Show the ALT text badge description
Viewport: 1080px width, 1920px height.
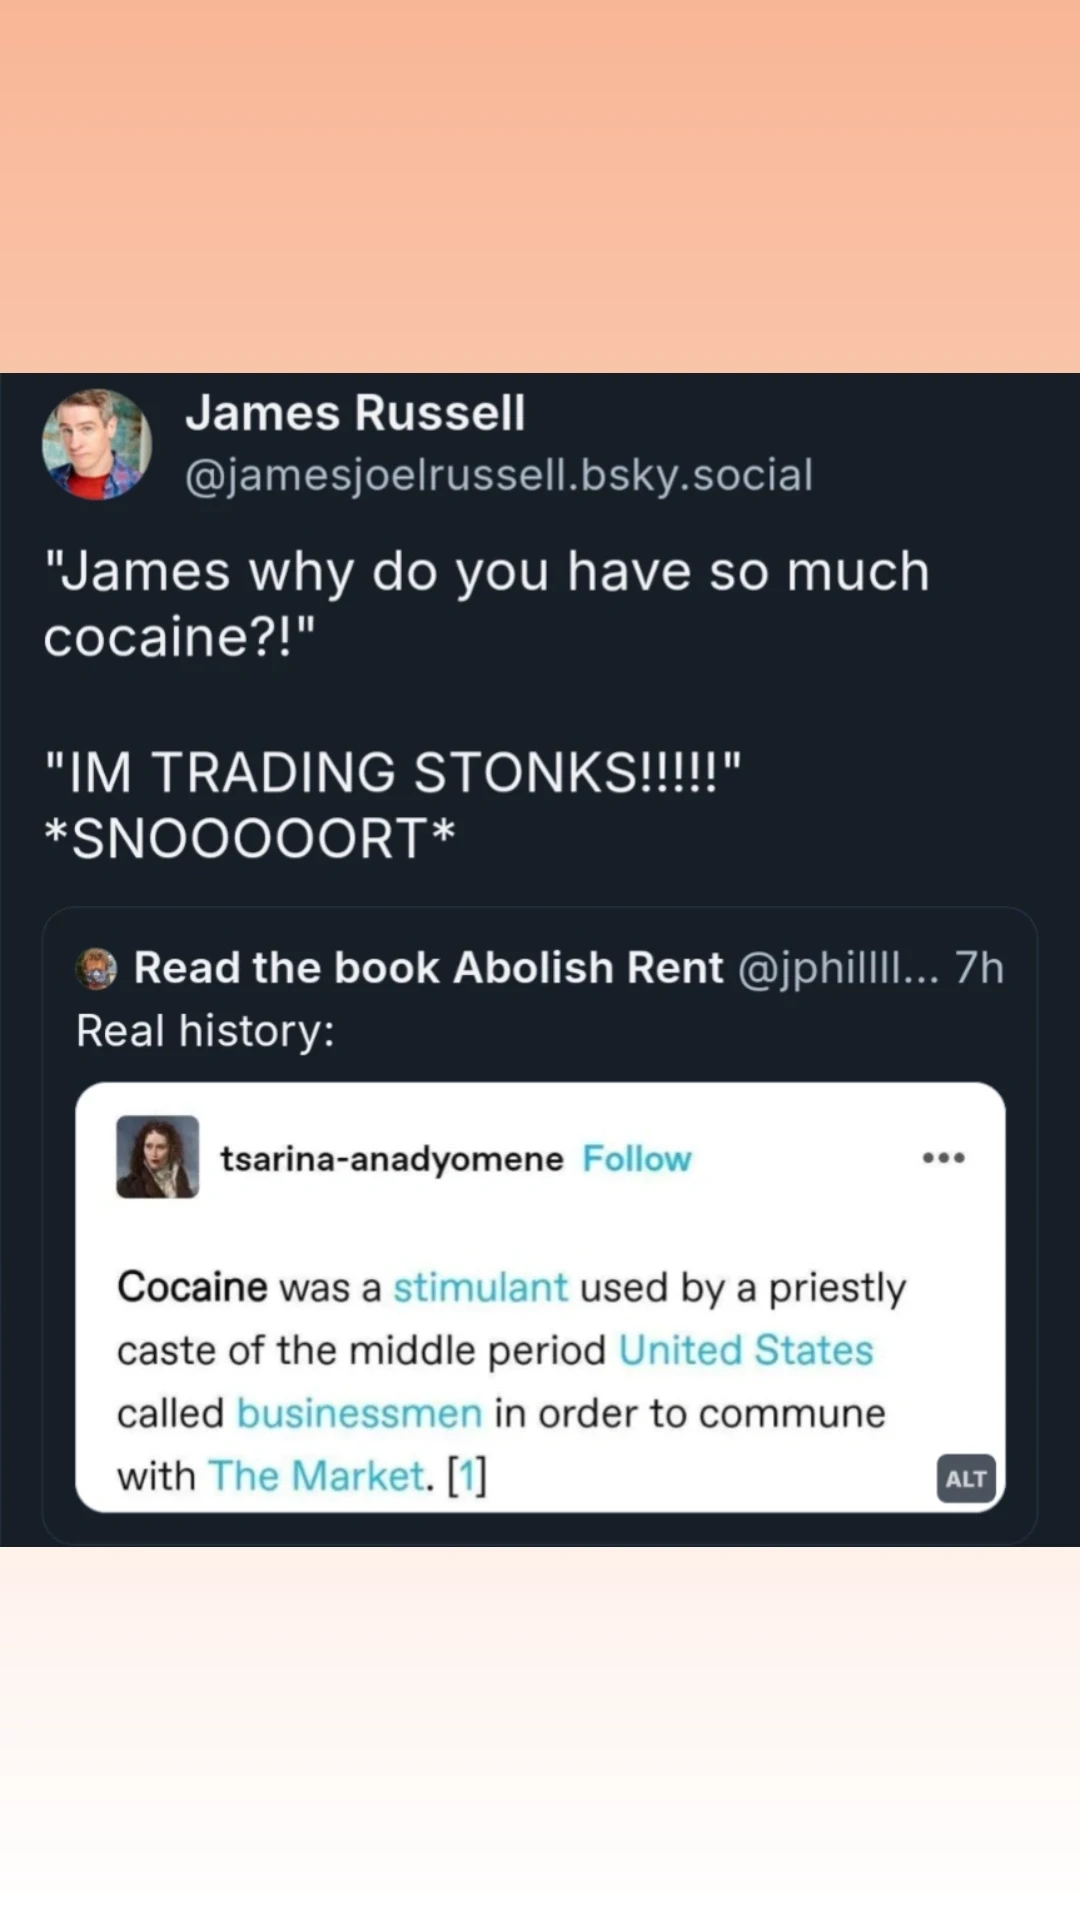(966, 1478)
